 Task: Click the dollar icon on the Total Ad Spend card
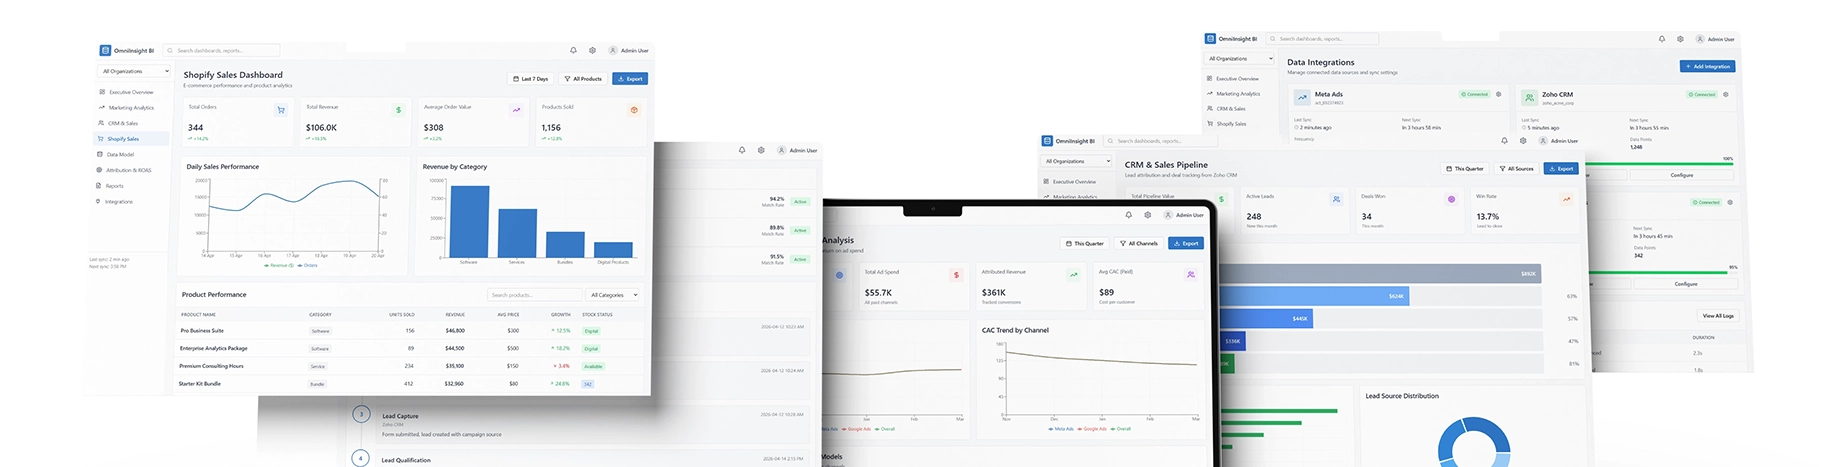pyautogui.click(x=956, y=275)
